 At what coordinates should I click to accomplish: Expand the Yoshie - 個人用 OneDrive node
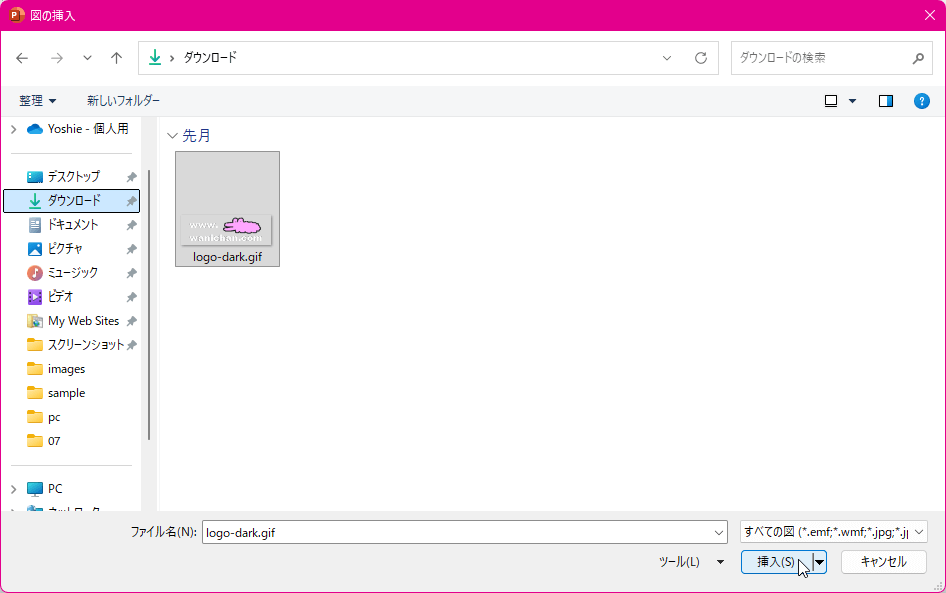coord(13,128)
